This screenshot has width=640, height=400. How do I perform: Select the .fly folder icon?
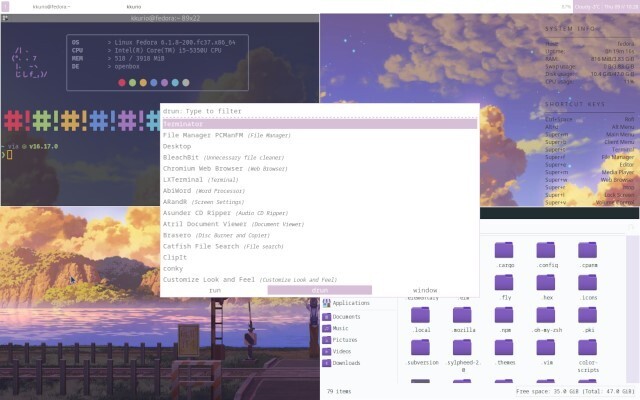point(504,282)
